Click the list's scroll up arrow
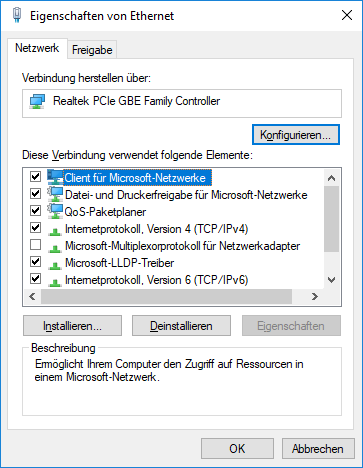This screenshot has width=363, height=468. (x=331, y=178)
